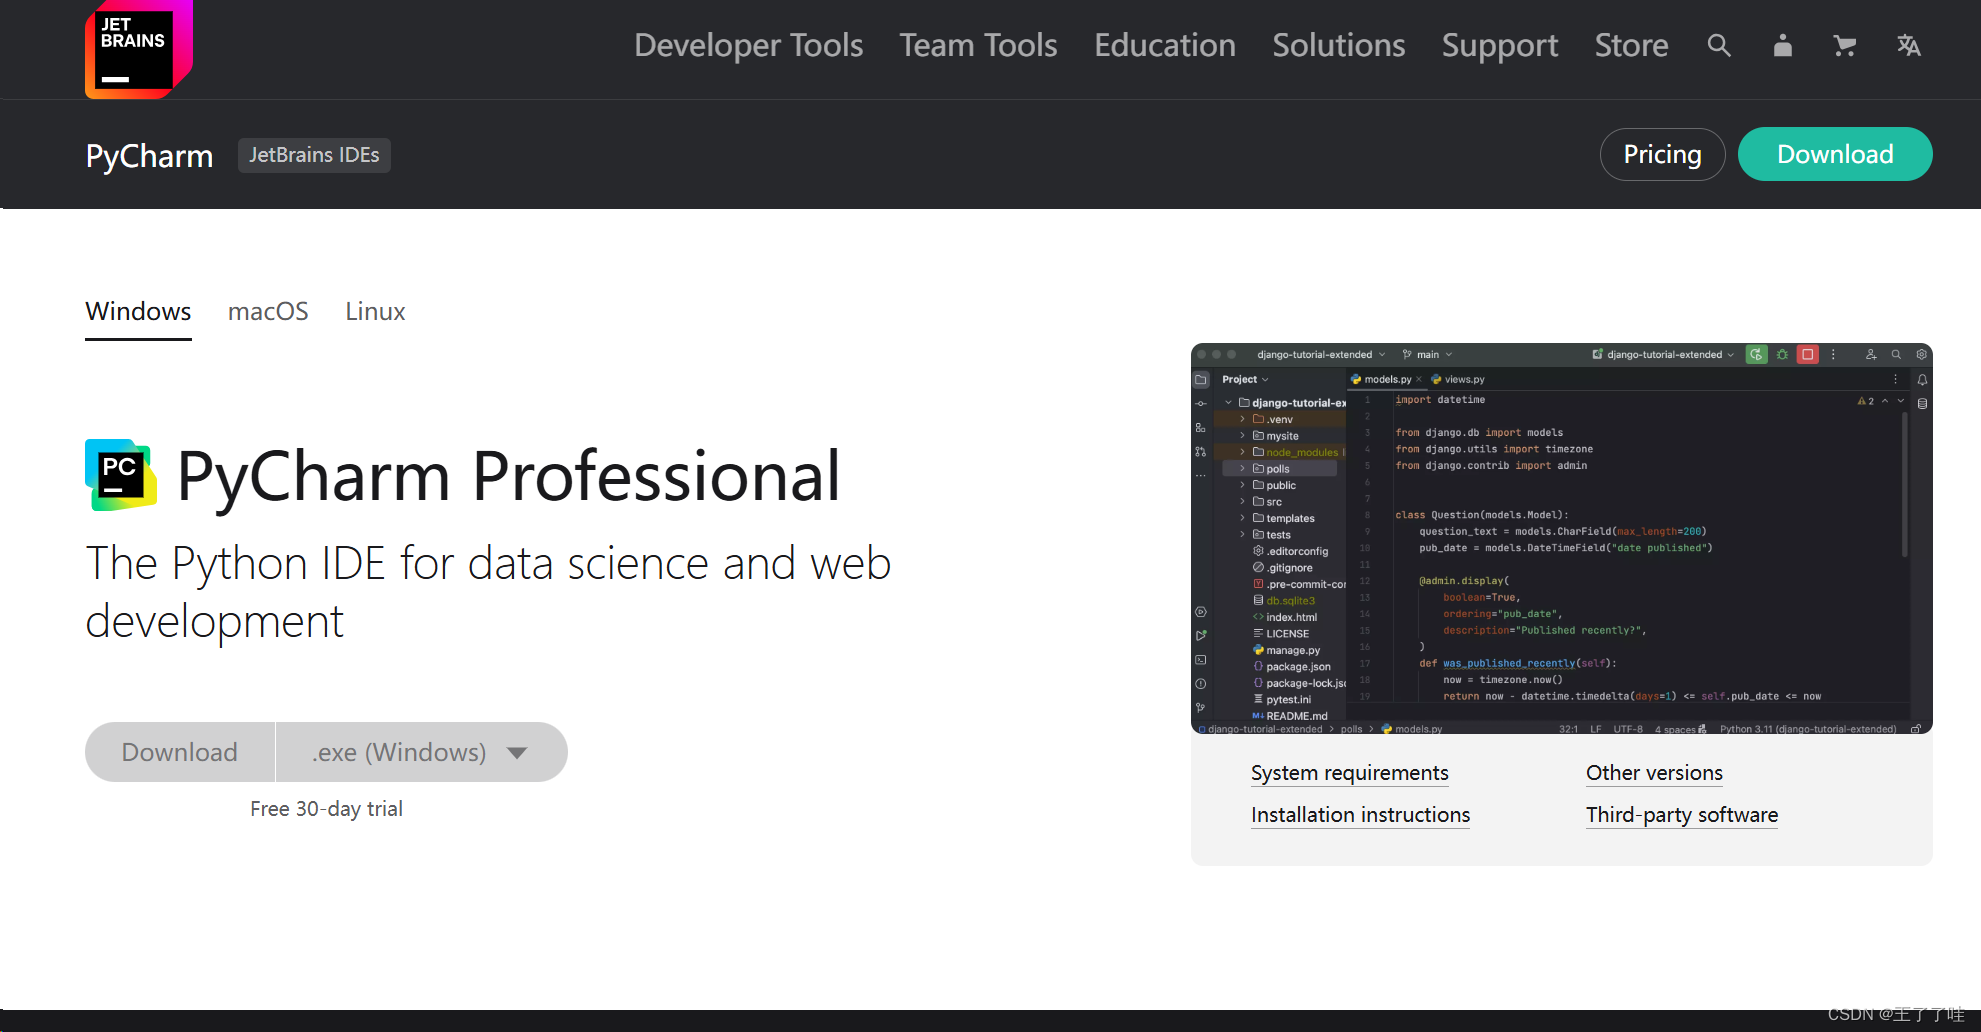Open the Store menu
Screen dimensions: 1981x1032
click(x=1631, y=45)
